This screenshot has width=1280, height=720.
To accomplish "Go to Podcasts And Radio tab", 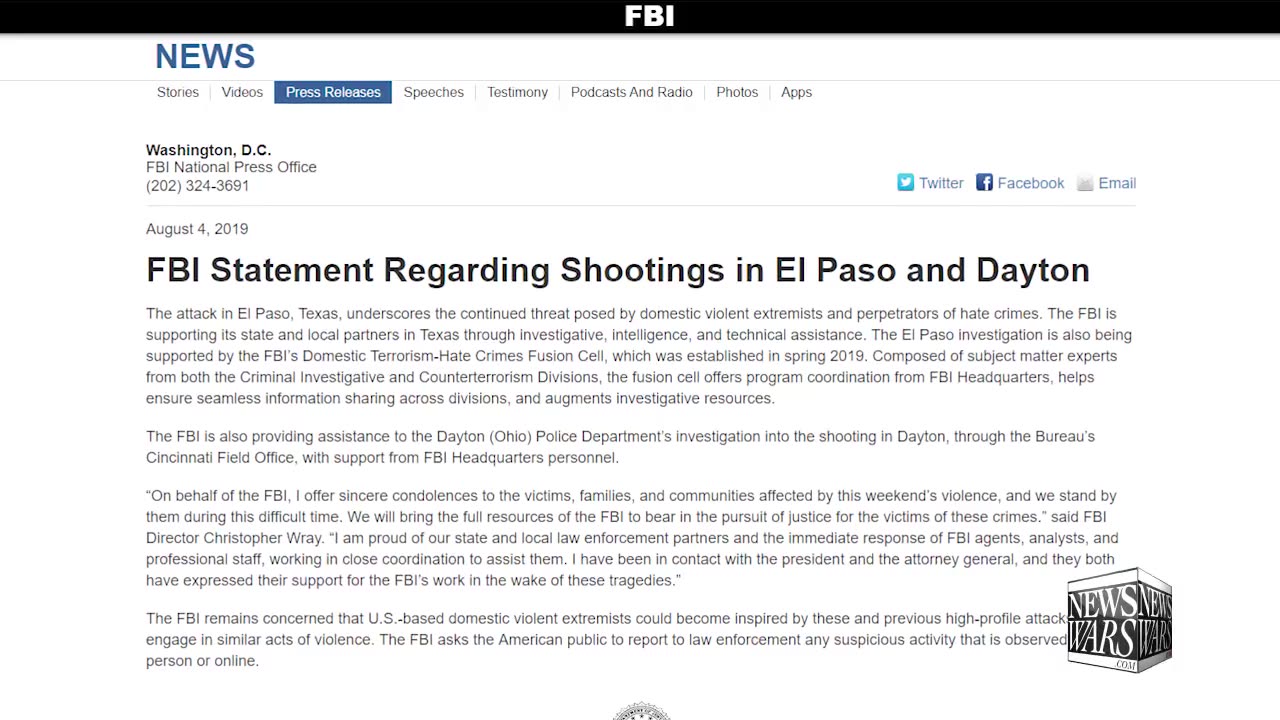I will (x=632, y=92).
